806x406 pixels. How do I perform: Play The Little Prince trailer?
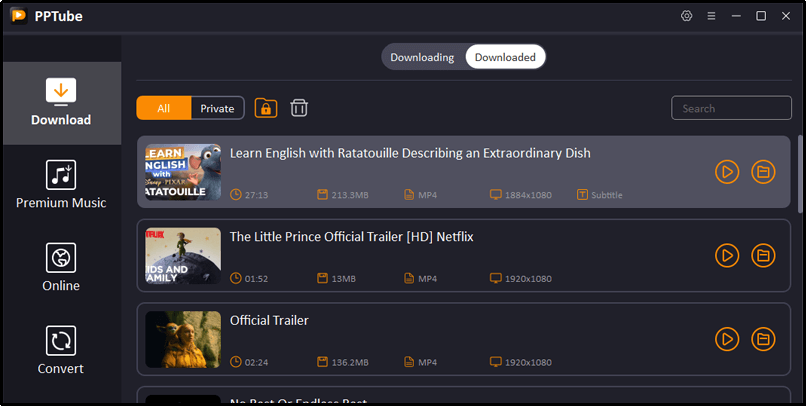727,255
